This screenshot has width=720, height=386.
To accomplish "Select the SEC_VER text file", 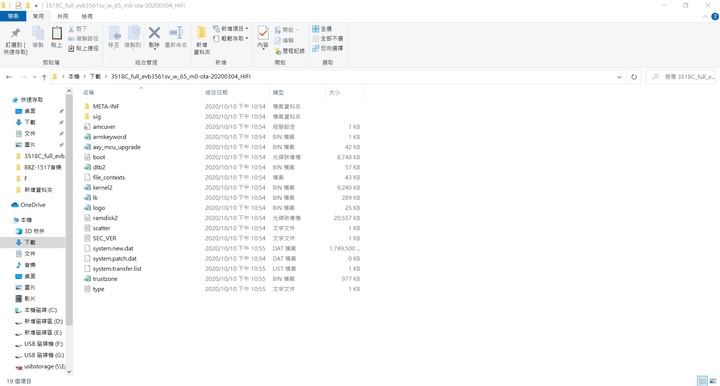I will (x=104, y=239).
